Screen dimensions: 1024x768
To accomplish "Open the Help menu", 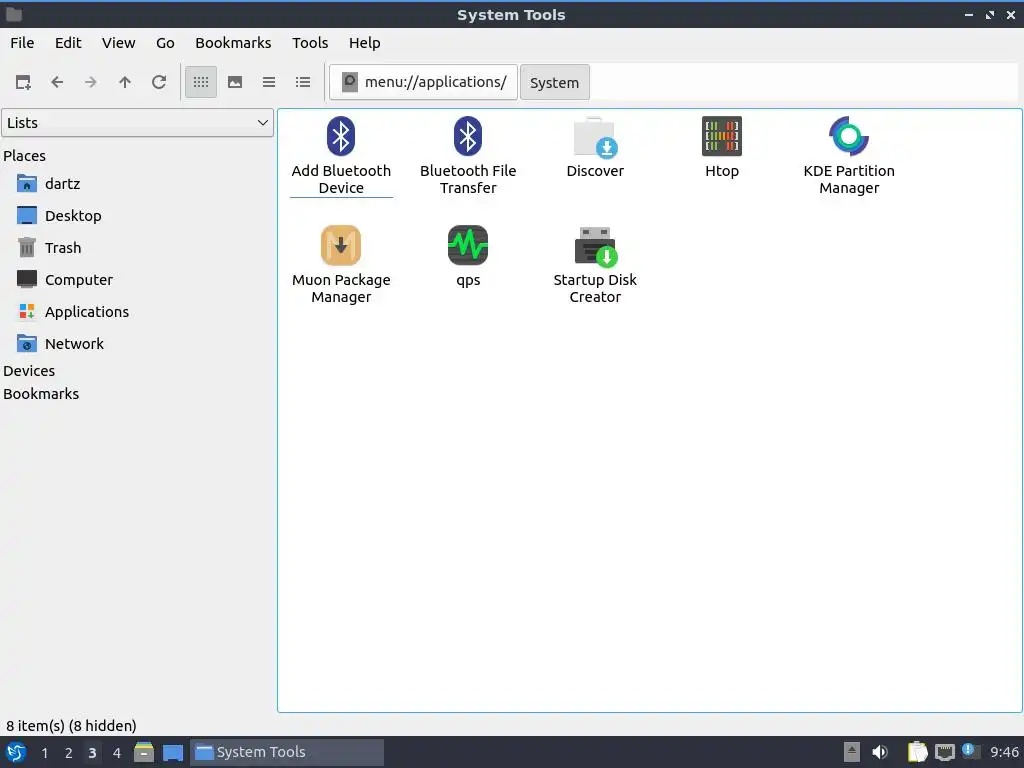I will tap(364, 43).
